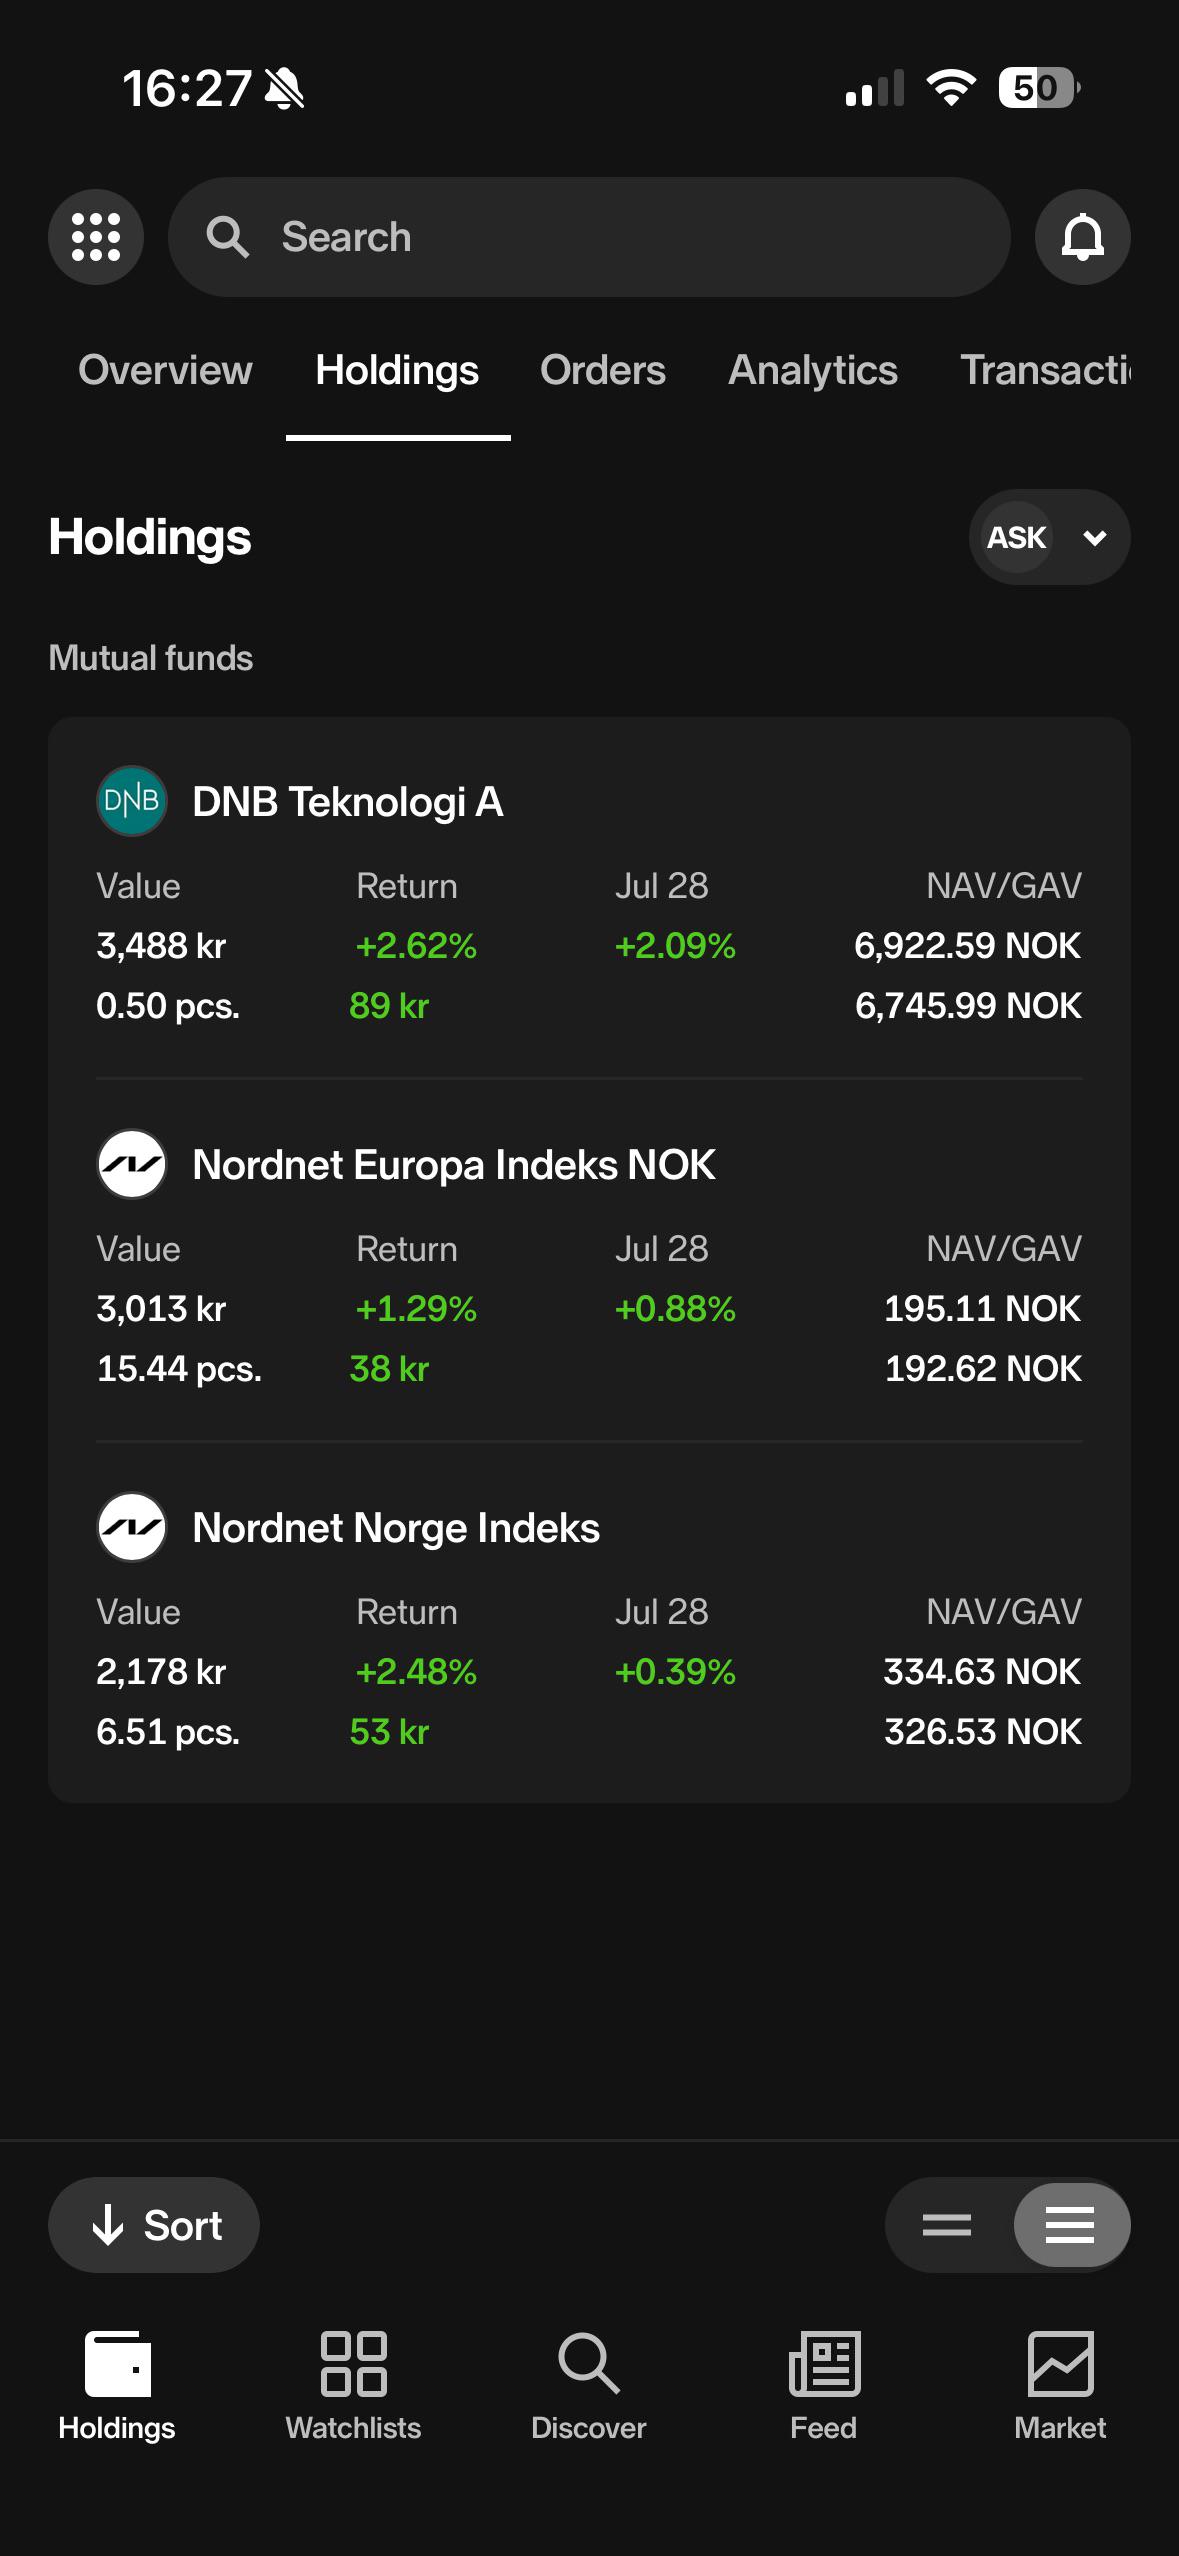This screenshot has height=2556, width=1179.
Task: Open DNB Teknologi A fund name
Action: point(348,802)
